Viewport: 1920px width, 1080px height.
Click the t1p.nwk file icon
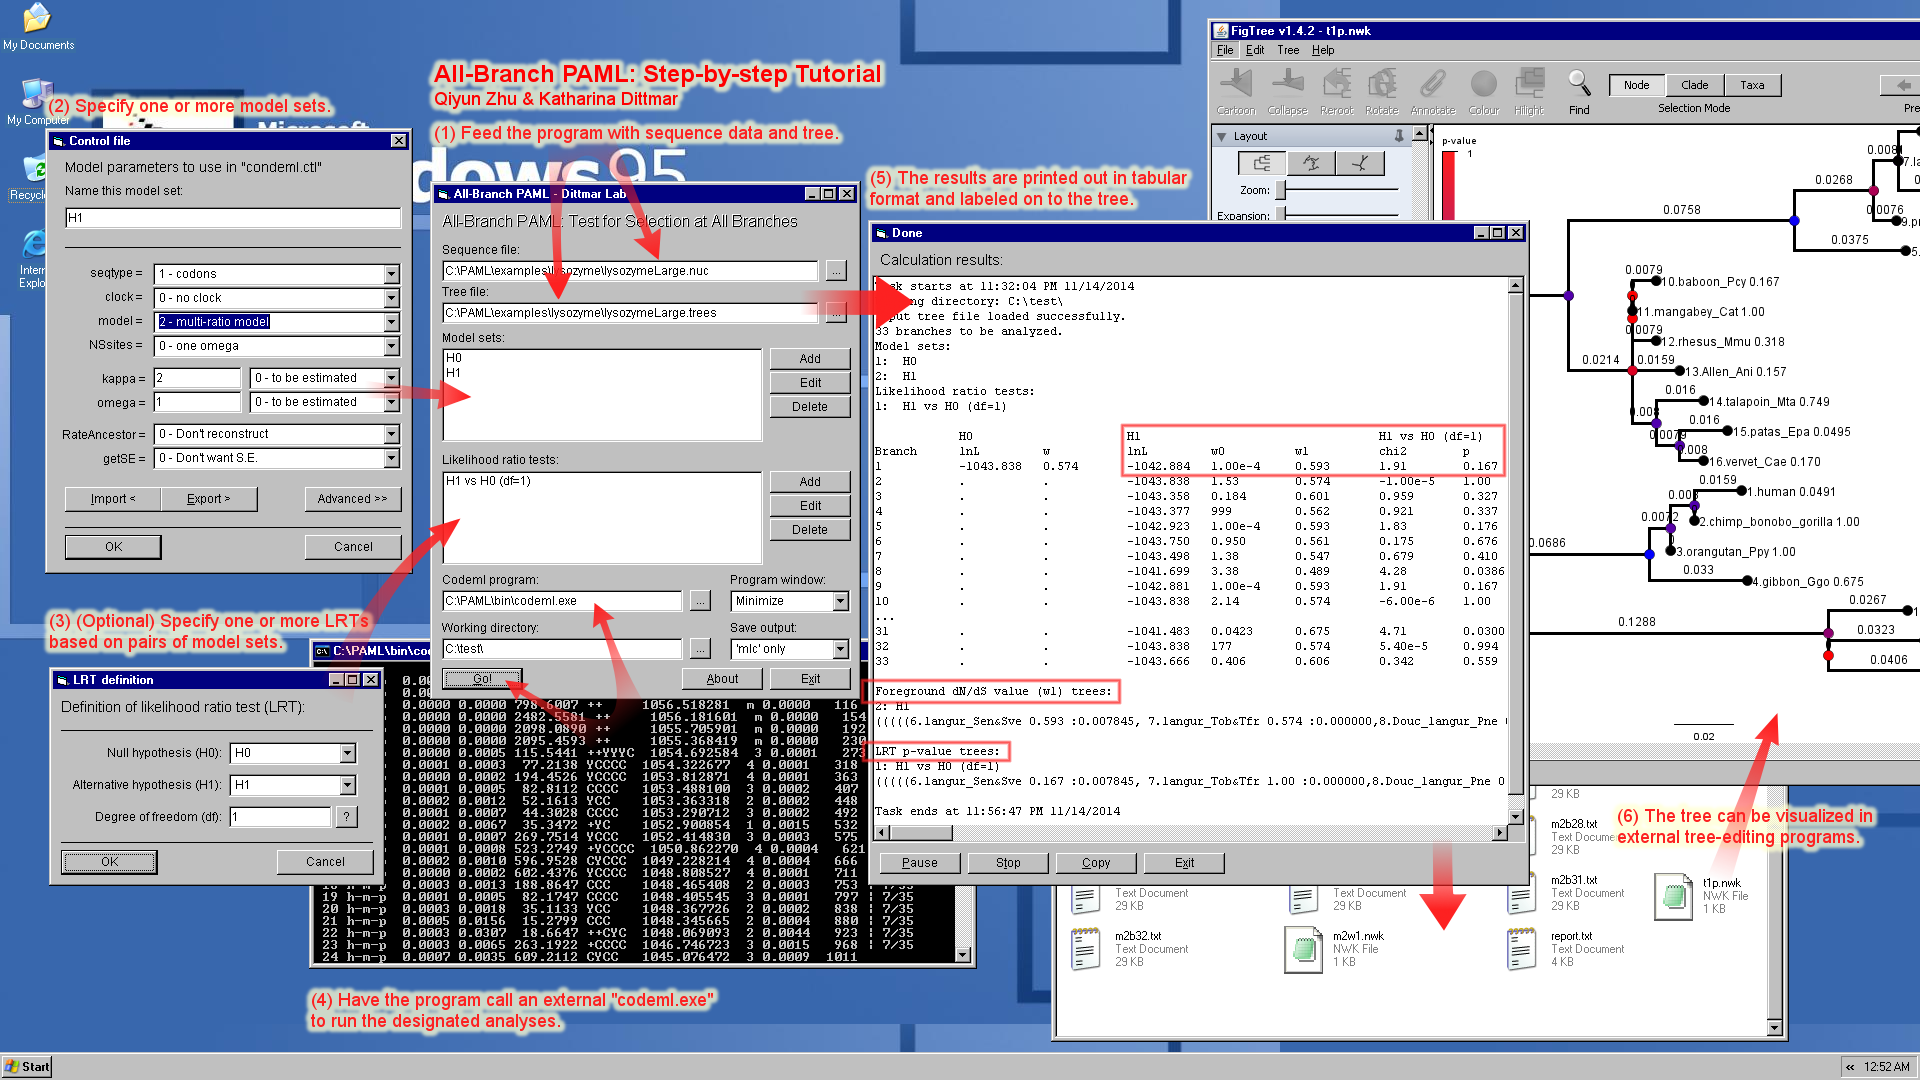[1673, 895]
